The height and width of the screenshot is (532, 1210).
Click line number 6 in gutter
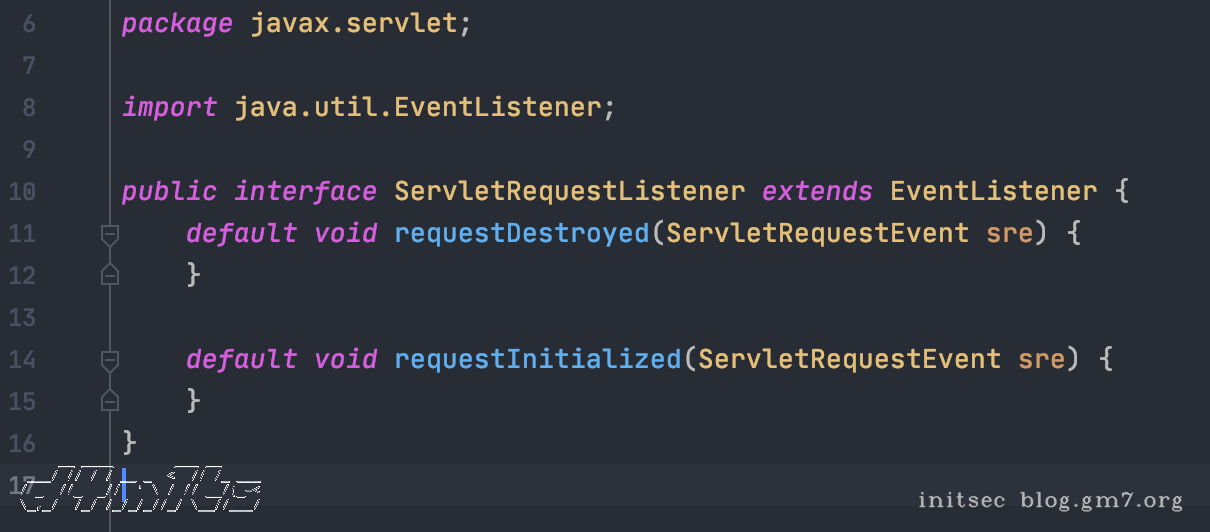28,24
